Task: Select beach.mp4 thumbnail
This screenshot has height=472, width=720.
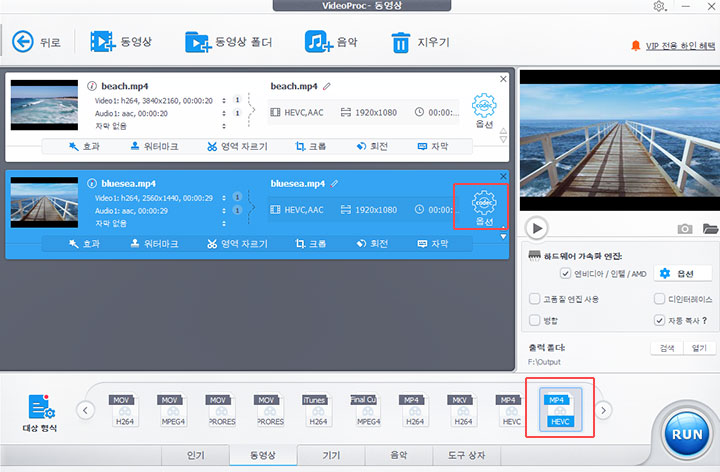Action: (44, 105)
